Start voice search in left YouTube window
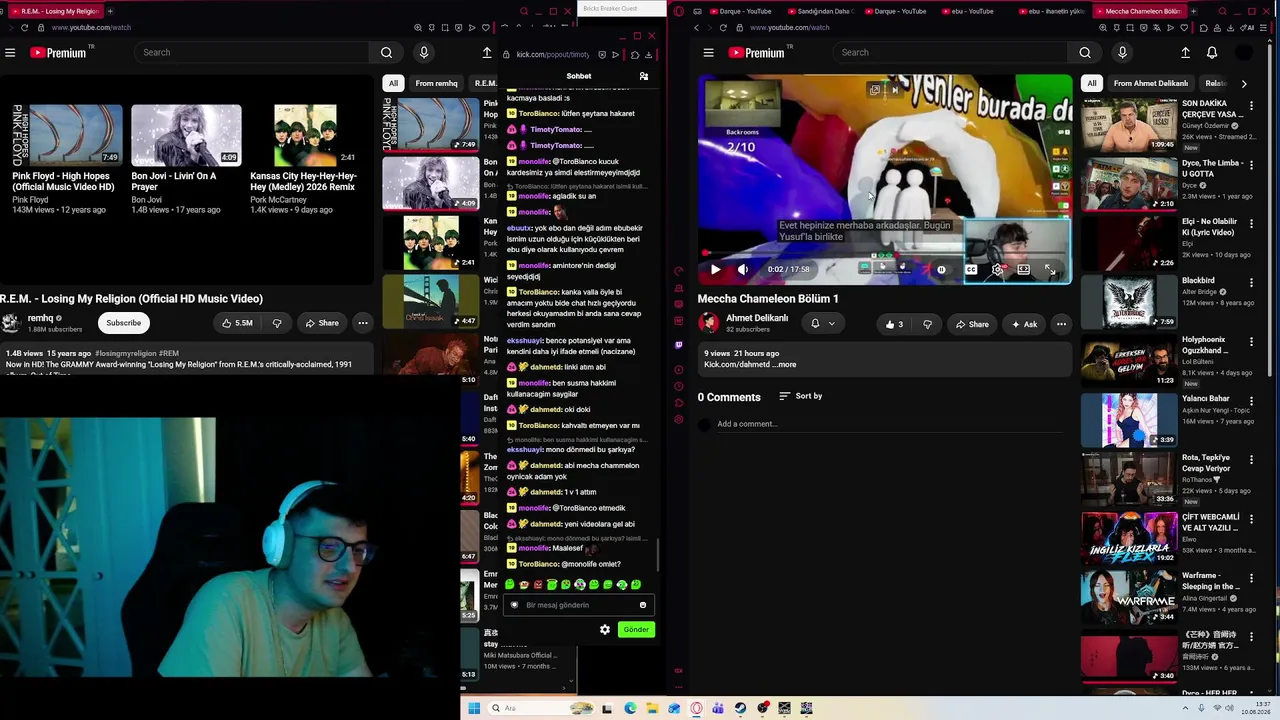This screenshot has width=1280, height=720. coord(424,52)
